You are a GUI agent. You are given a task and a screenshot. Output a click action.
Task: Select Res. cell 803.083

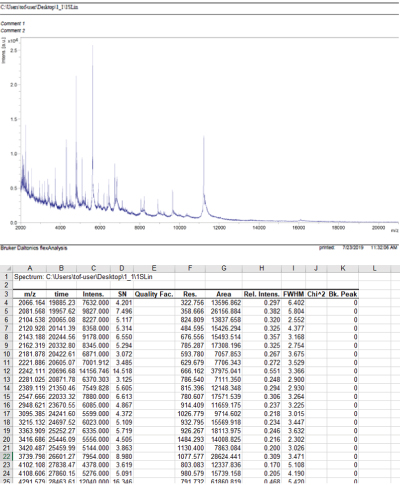tap(190, 465)
